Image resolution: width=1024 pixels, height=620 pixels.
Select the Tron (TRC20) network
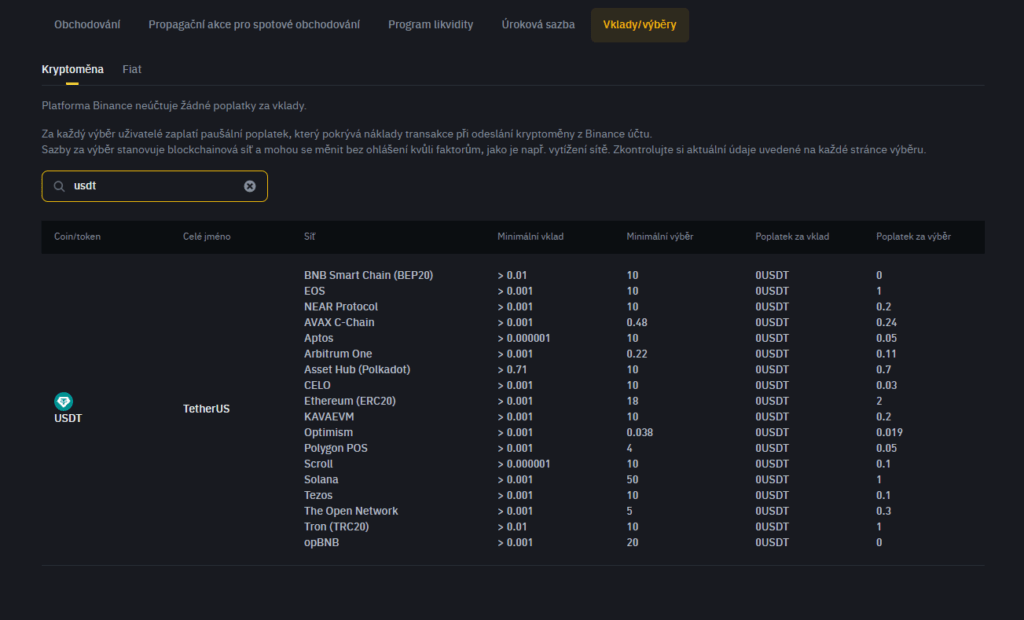point(336,527)
